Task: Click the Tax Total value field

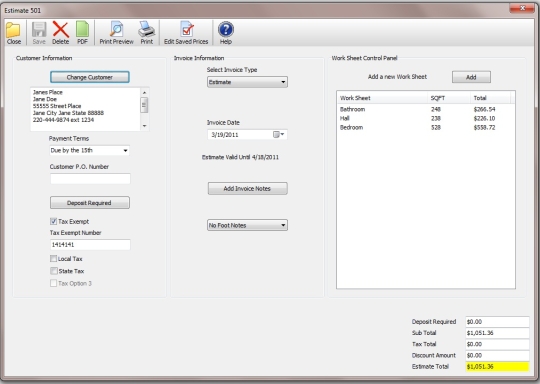Action: (x=497, y=344)
